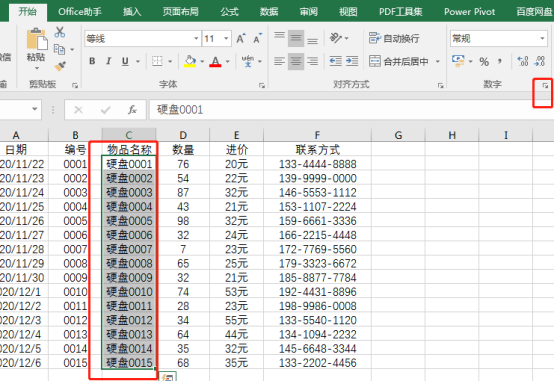Open the underline style dropdown arrow

(x=138, y=61)
